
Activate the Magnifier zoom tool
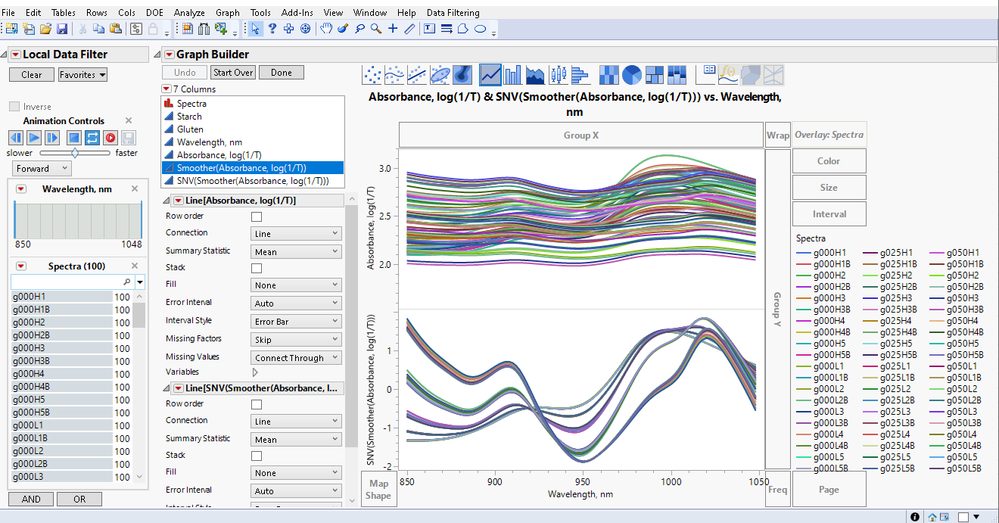[x=376, y=29]
